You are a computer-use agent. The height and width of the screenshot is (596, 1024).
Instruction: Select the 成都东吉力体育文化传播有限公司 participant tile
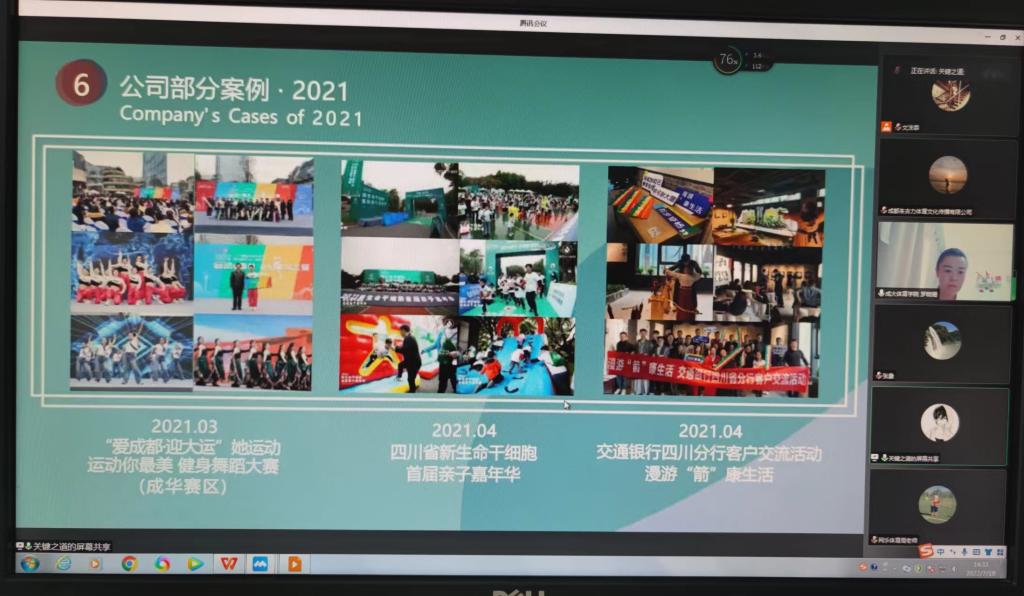pyautogui.click(x=946, y=178)
